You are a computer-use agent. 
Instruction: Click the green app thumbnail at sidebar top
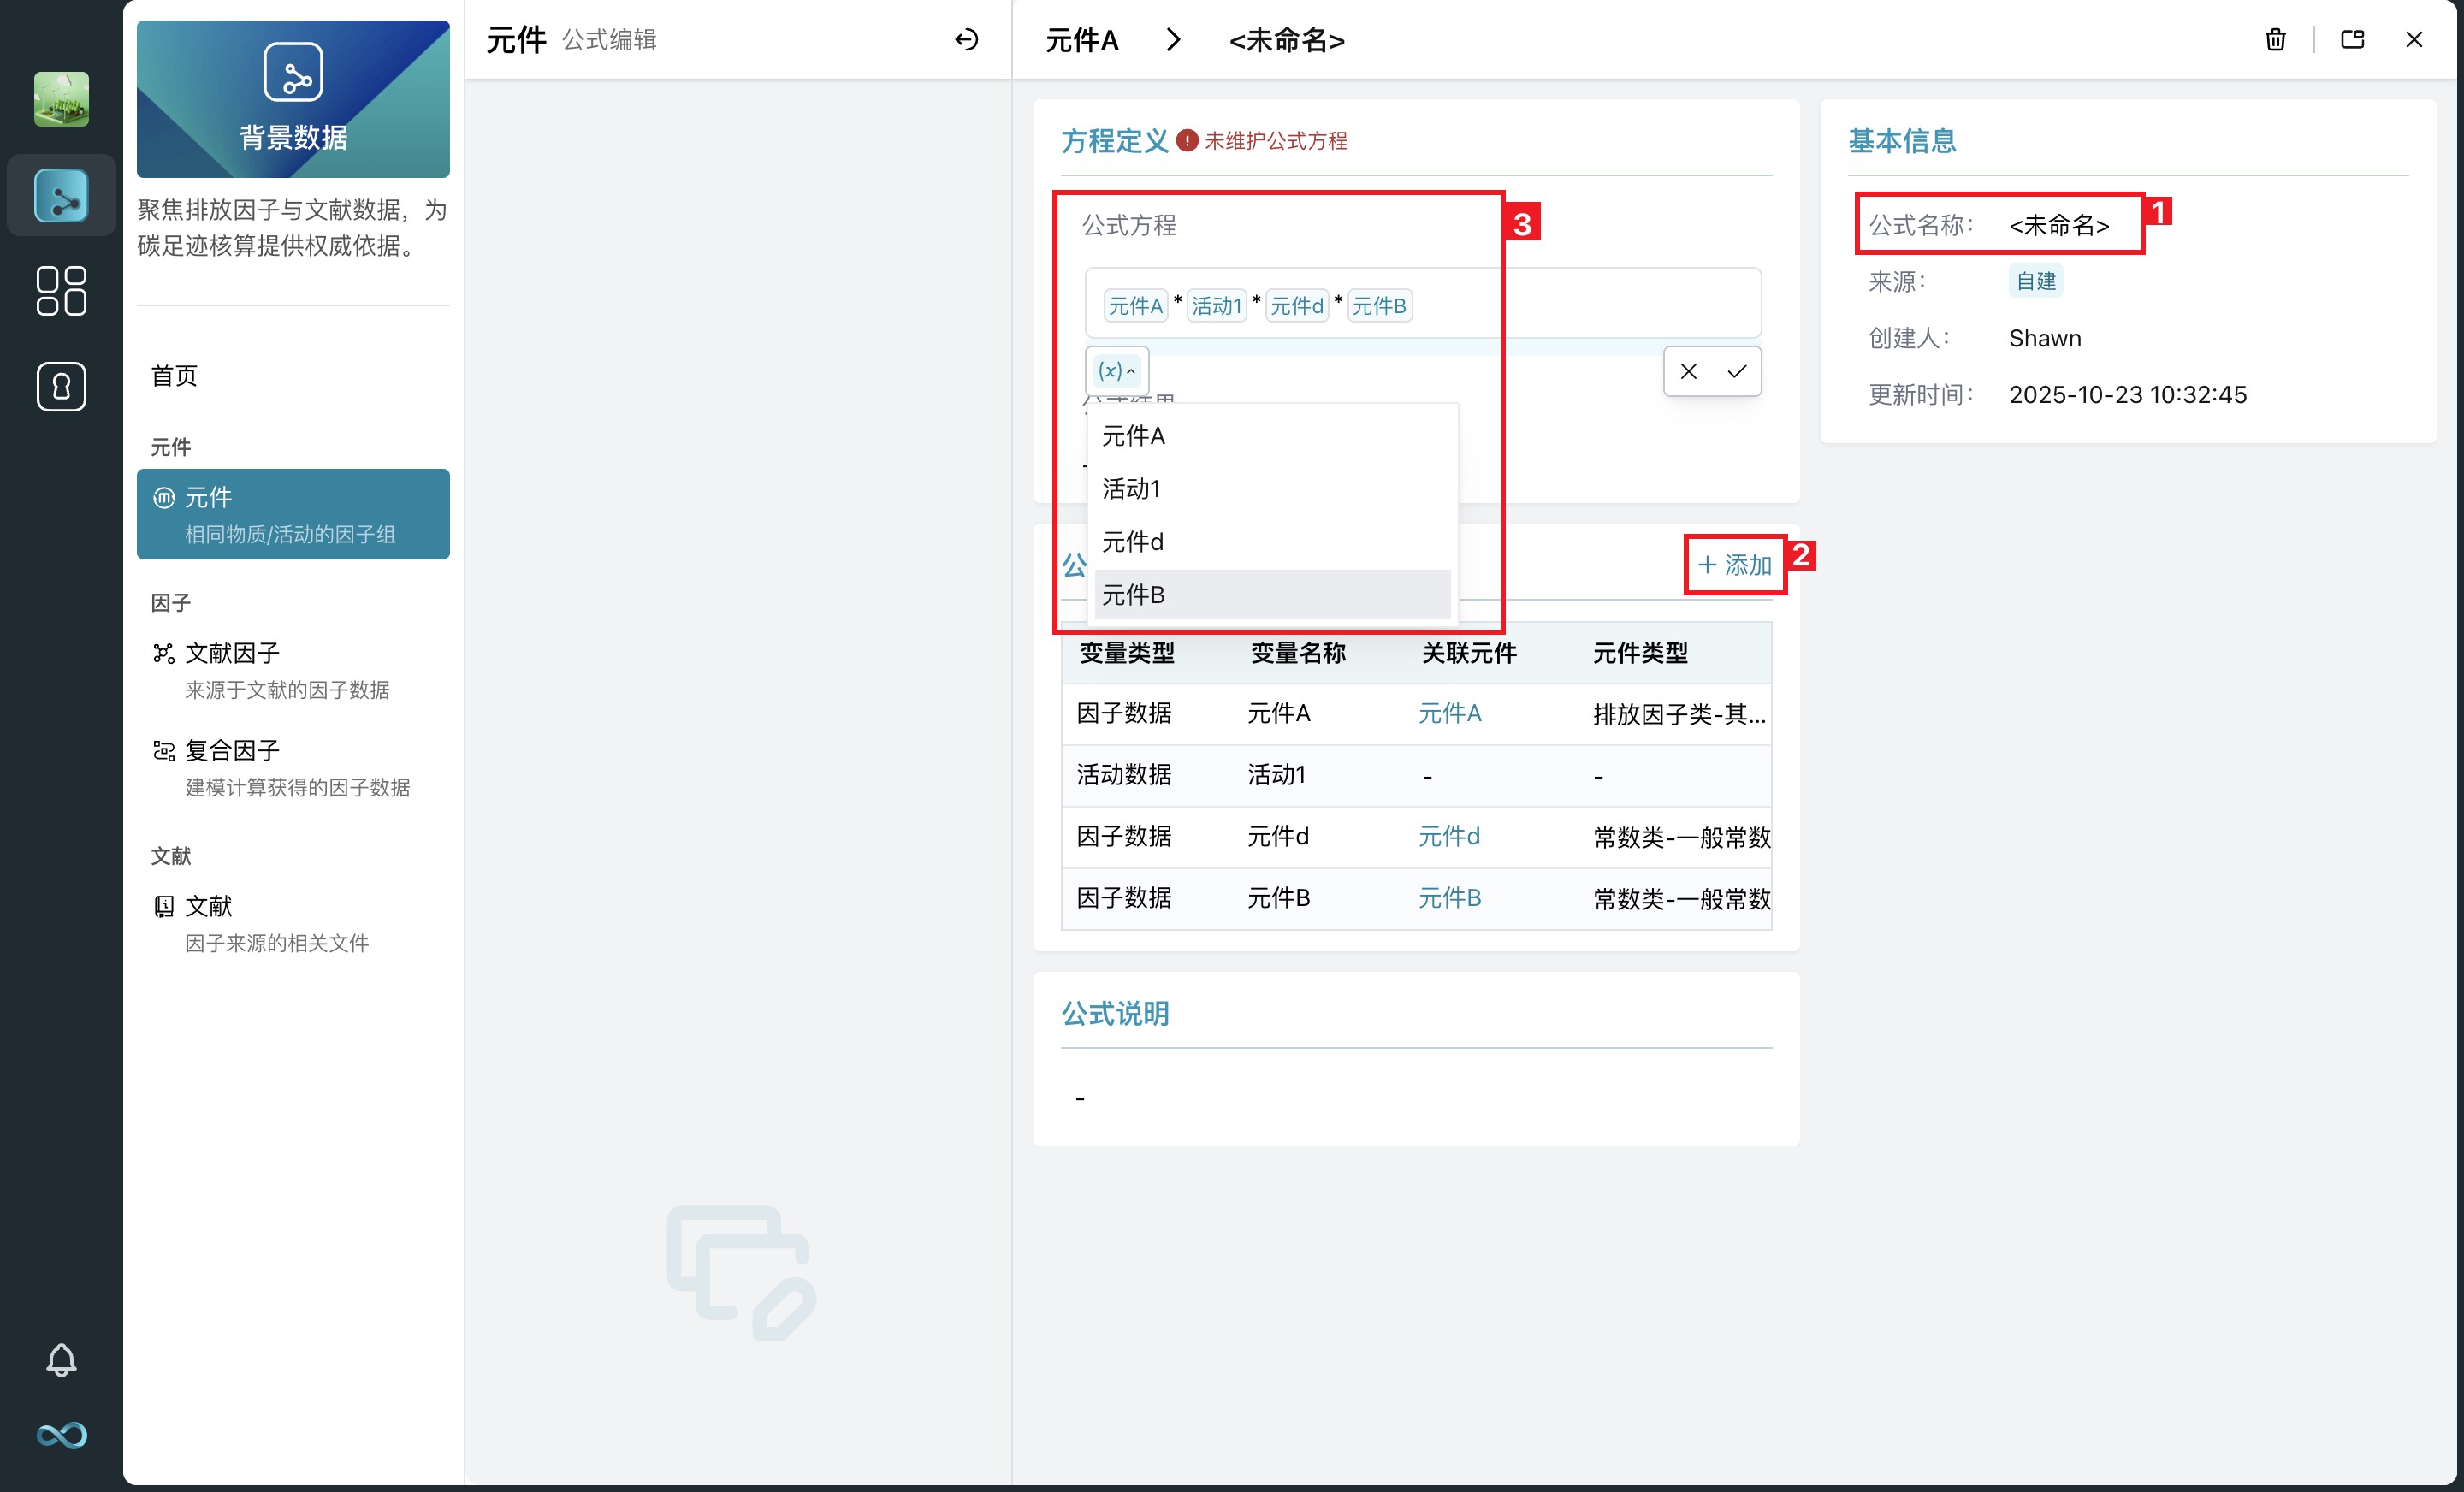60,98
